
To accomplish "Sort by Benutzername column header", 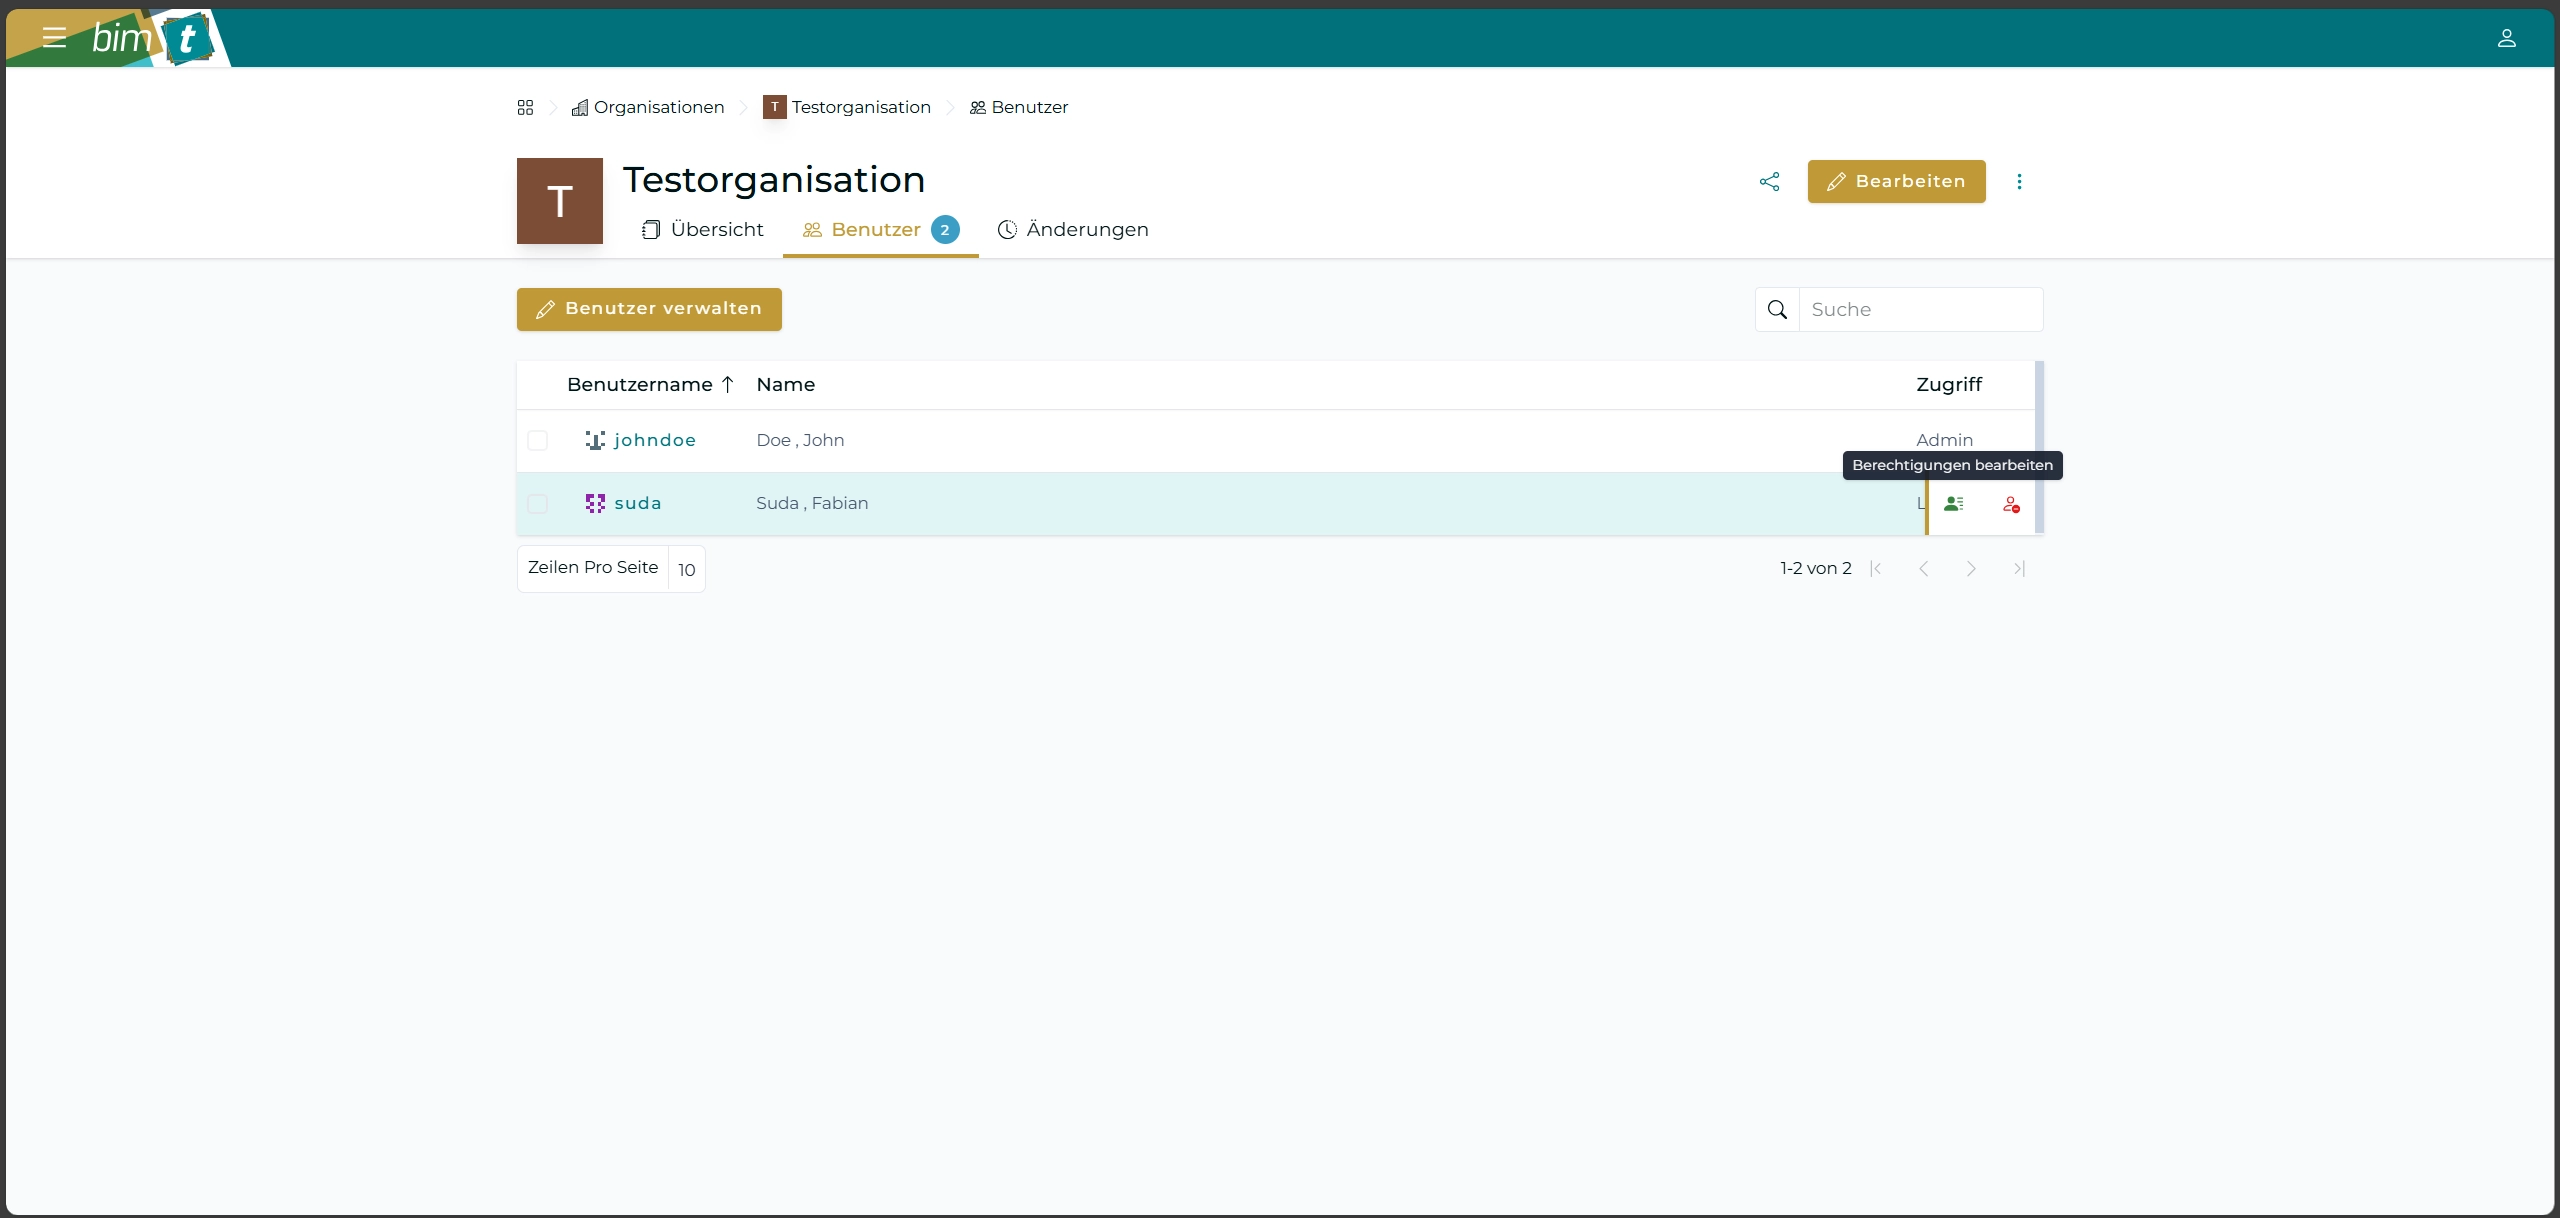I will pos(640,384).
